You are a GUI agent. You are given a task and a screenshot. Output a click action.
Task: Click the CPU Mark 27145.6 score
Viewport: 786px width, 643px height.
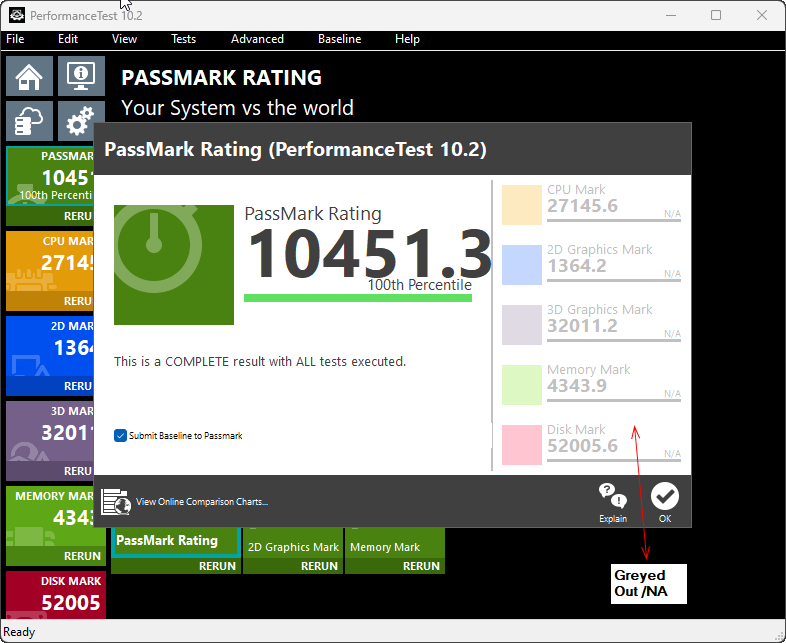click(x=582, y=206)
